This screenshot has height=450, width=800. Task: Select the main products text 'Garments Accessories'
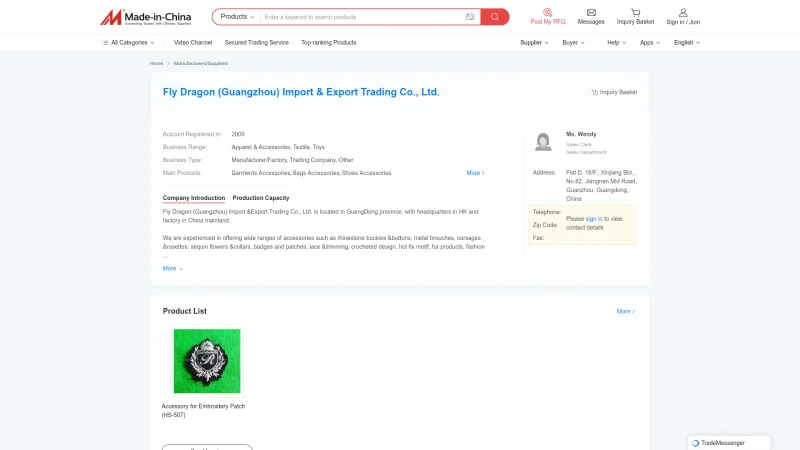(x=261, y=173)
